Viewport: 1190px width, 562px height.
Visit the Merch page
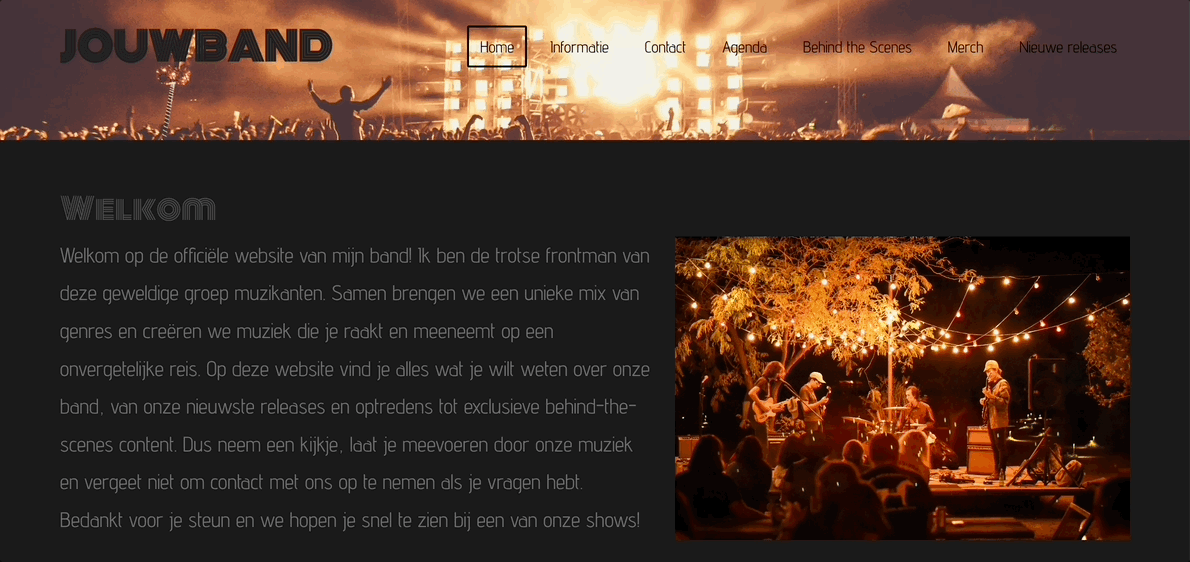[x=965, y=47]
